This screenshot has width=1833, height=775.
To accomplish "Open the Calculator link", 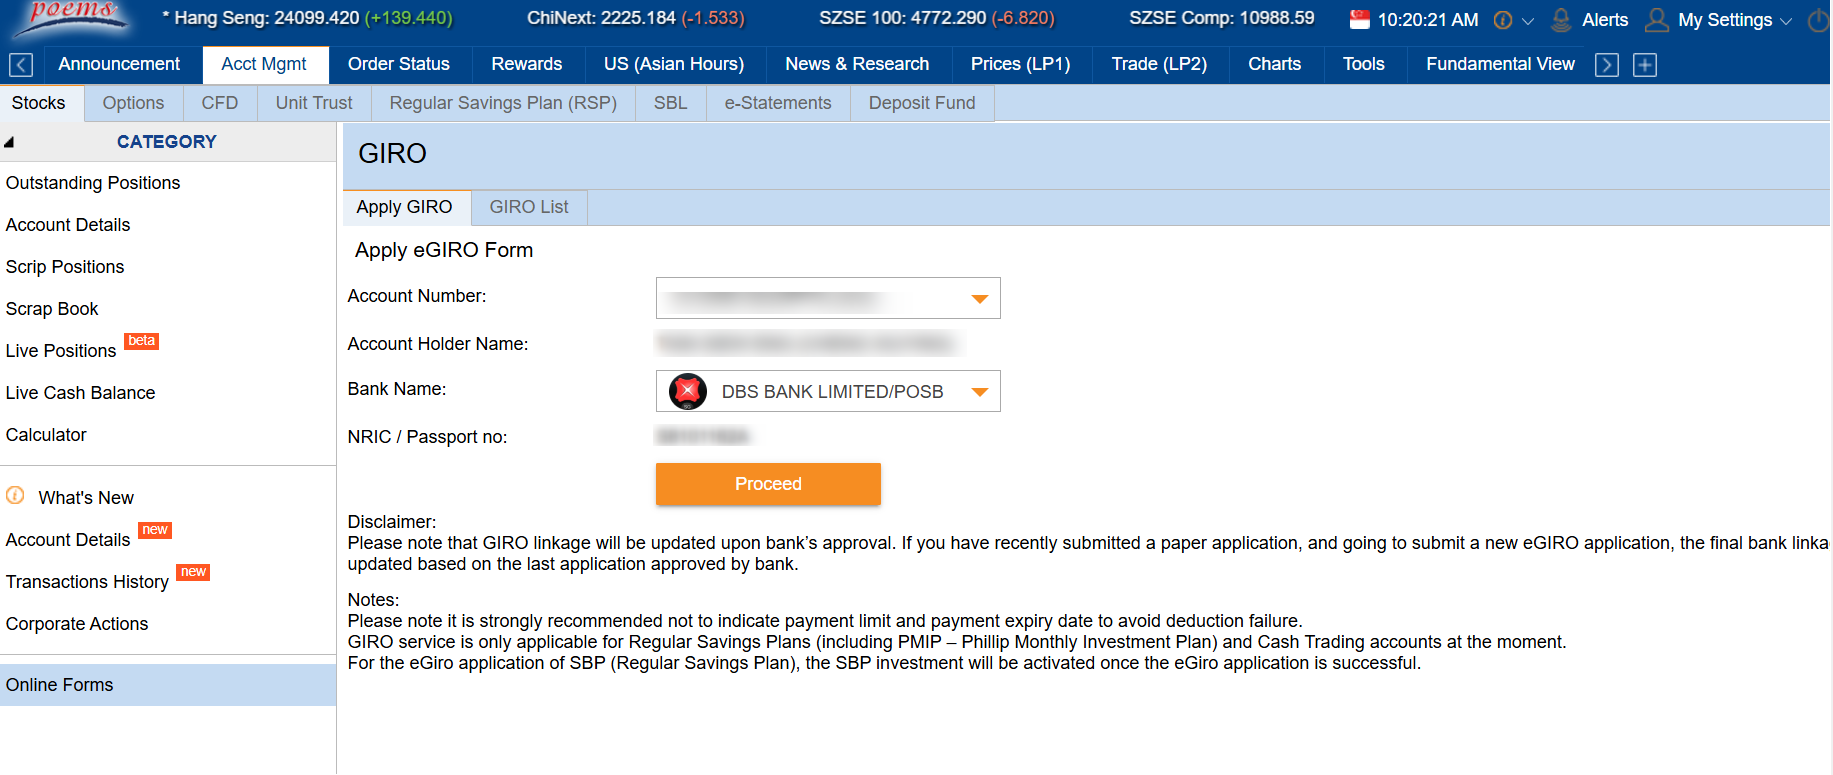I will tap(46, 435).
